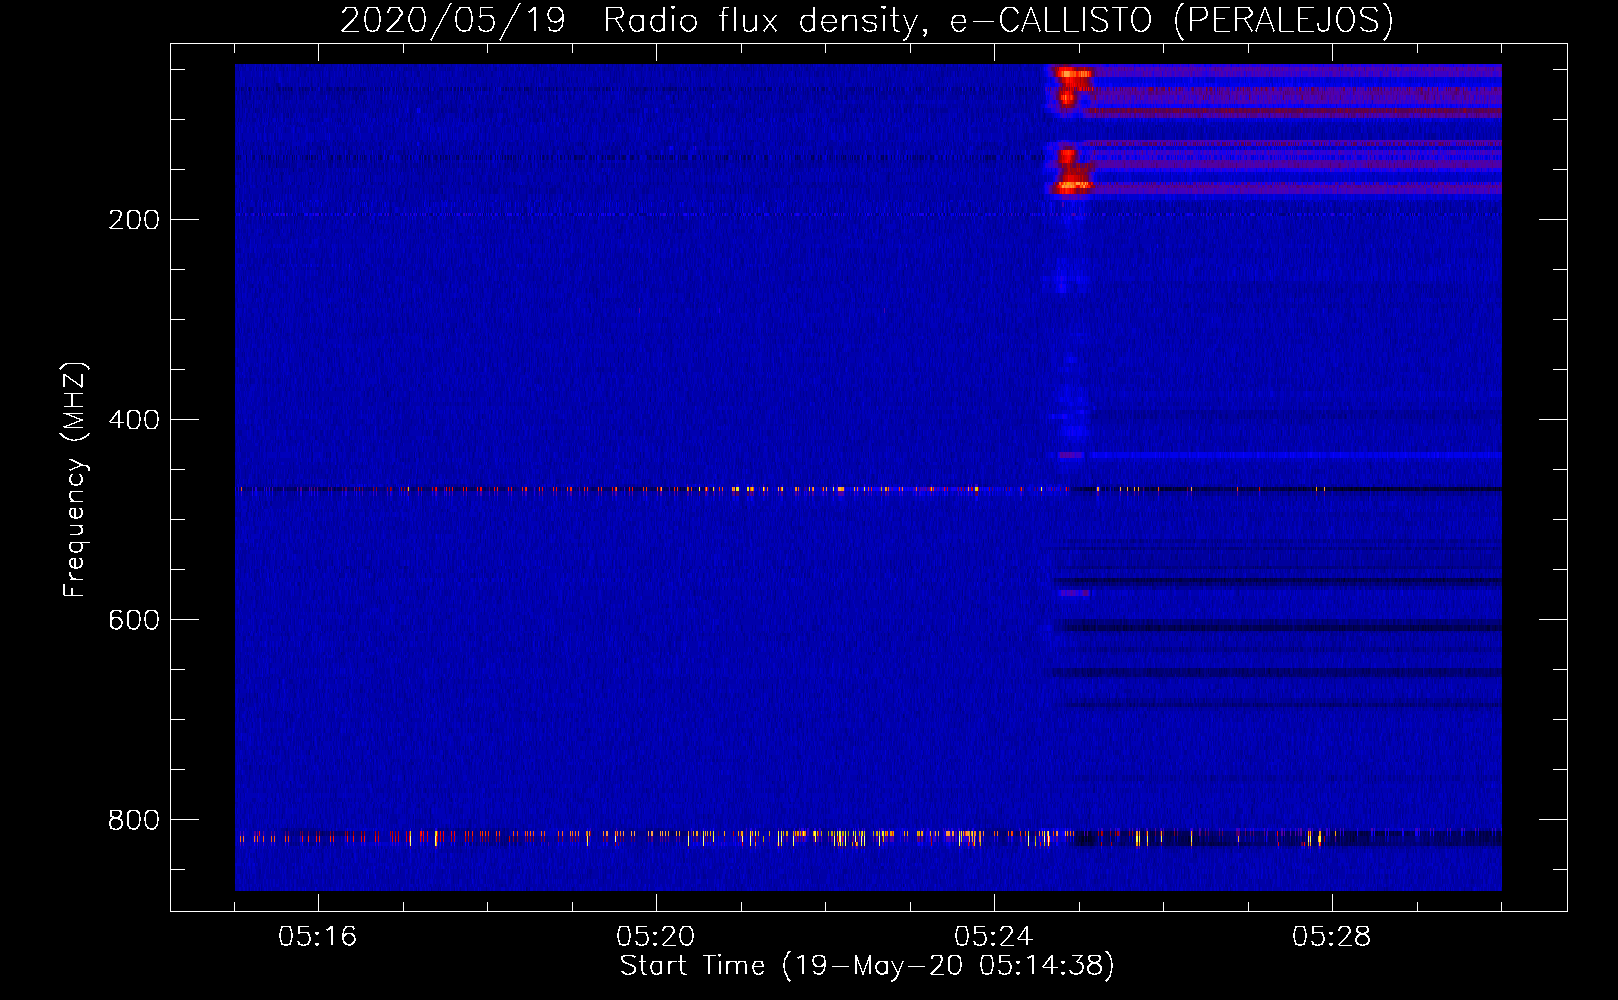Image resolution: width=1618 pixels, height=1000 pixels.
Task: Click the red burst just below 200 MHz
Action: tap(1072, 170)
